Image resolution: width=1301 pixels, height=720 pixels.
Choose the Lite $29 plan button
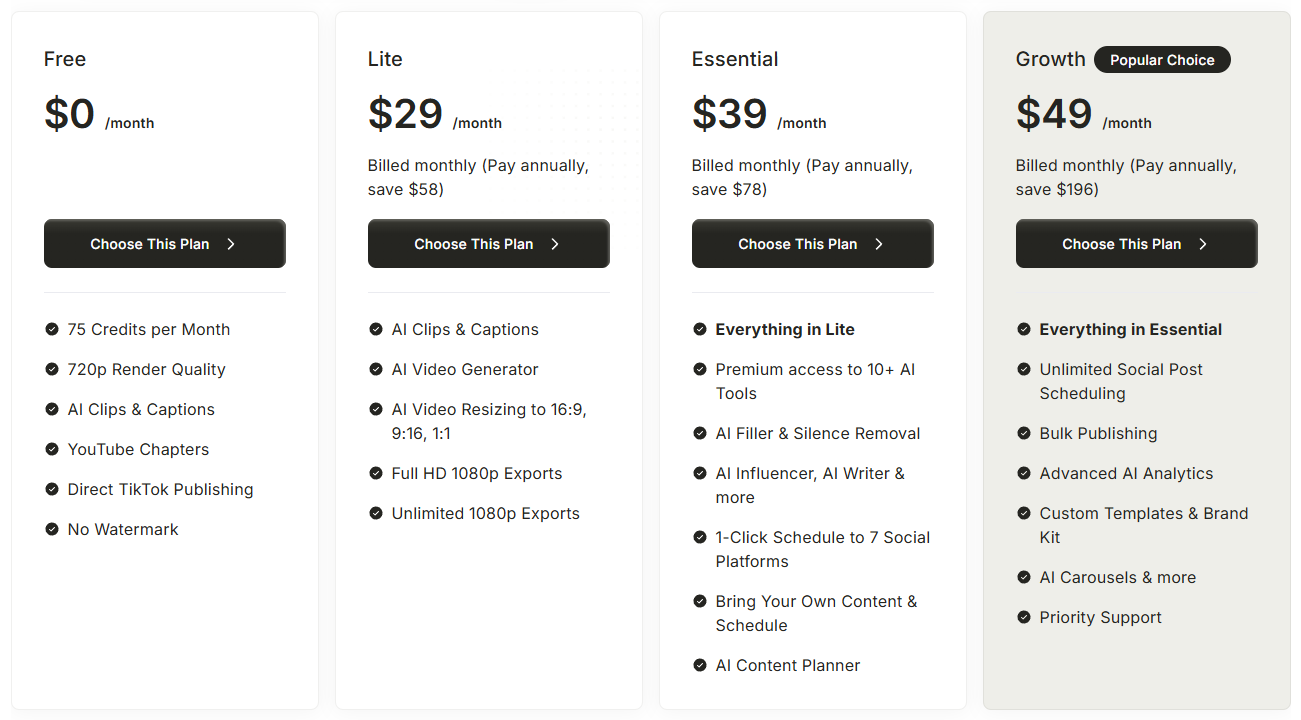tap(489, 244)
